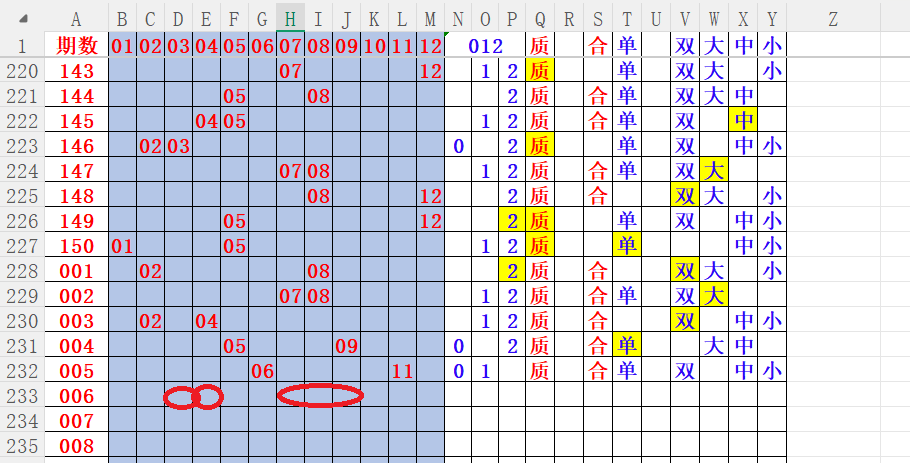
Task: Click header cell 小 in row 1
Action: (x=772, y=45)
